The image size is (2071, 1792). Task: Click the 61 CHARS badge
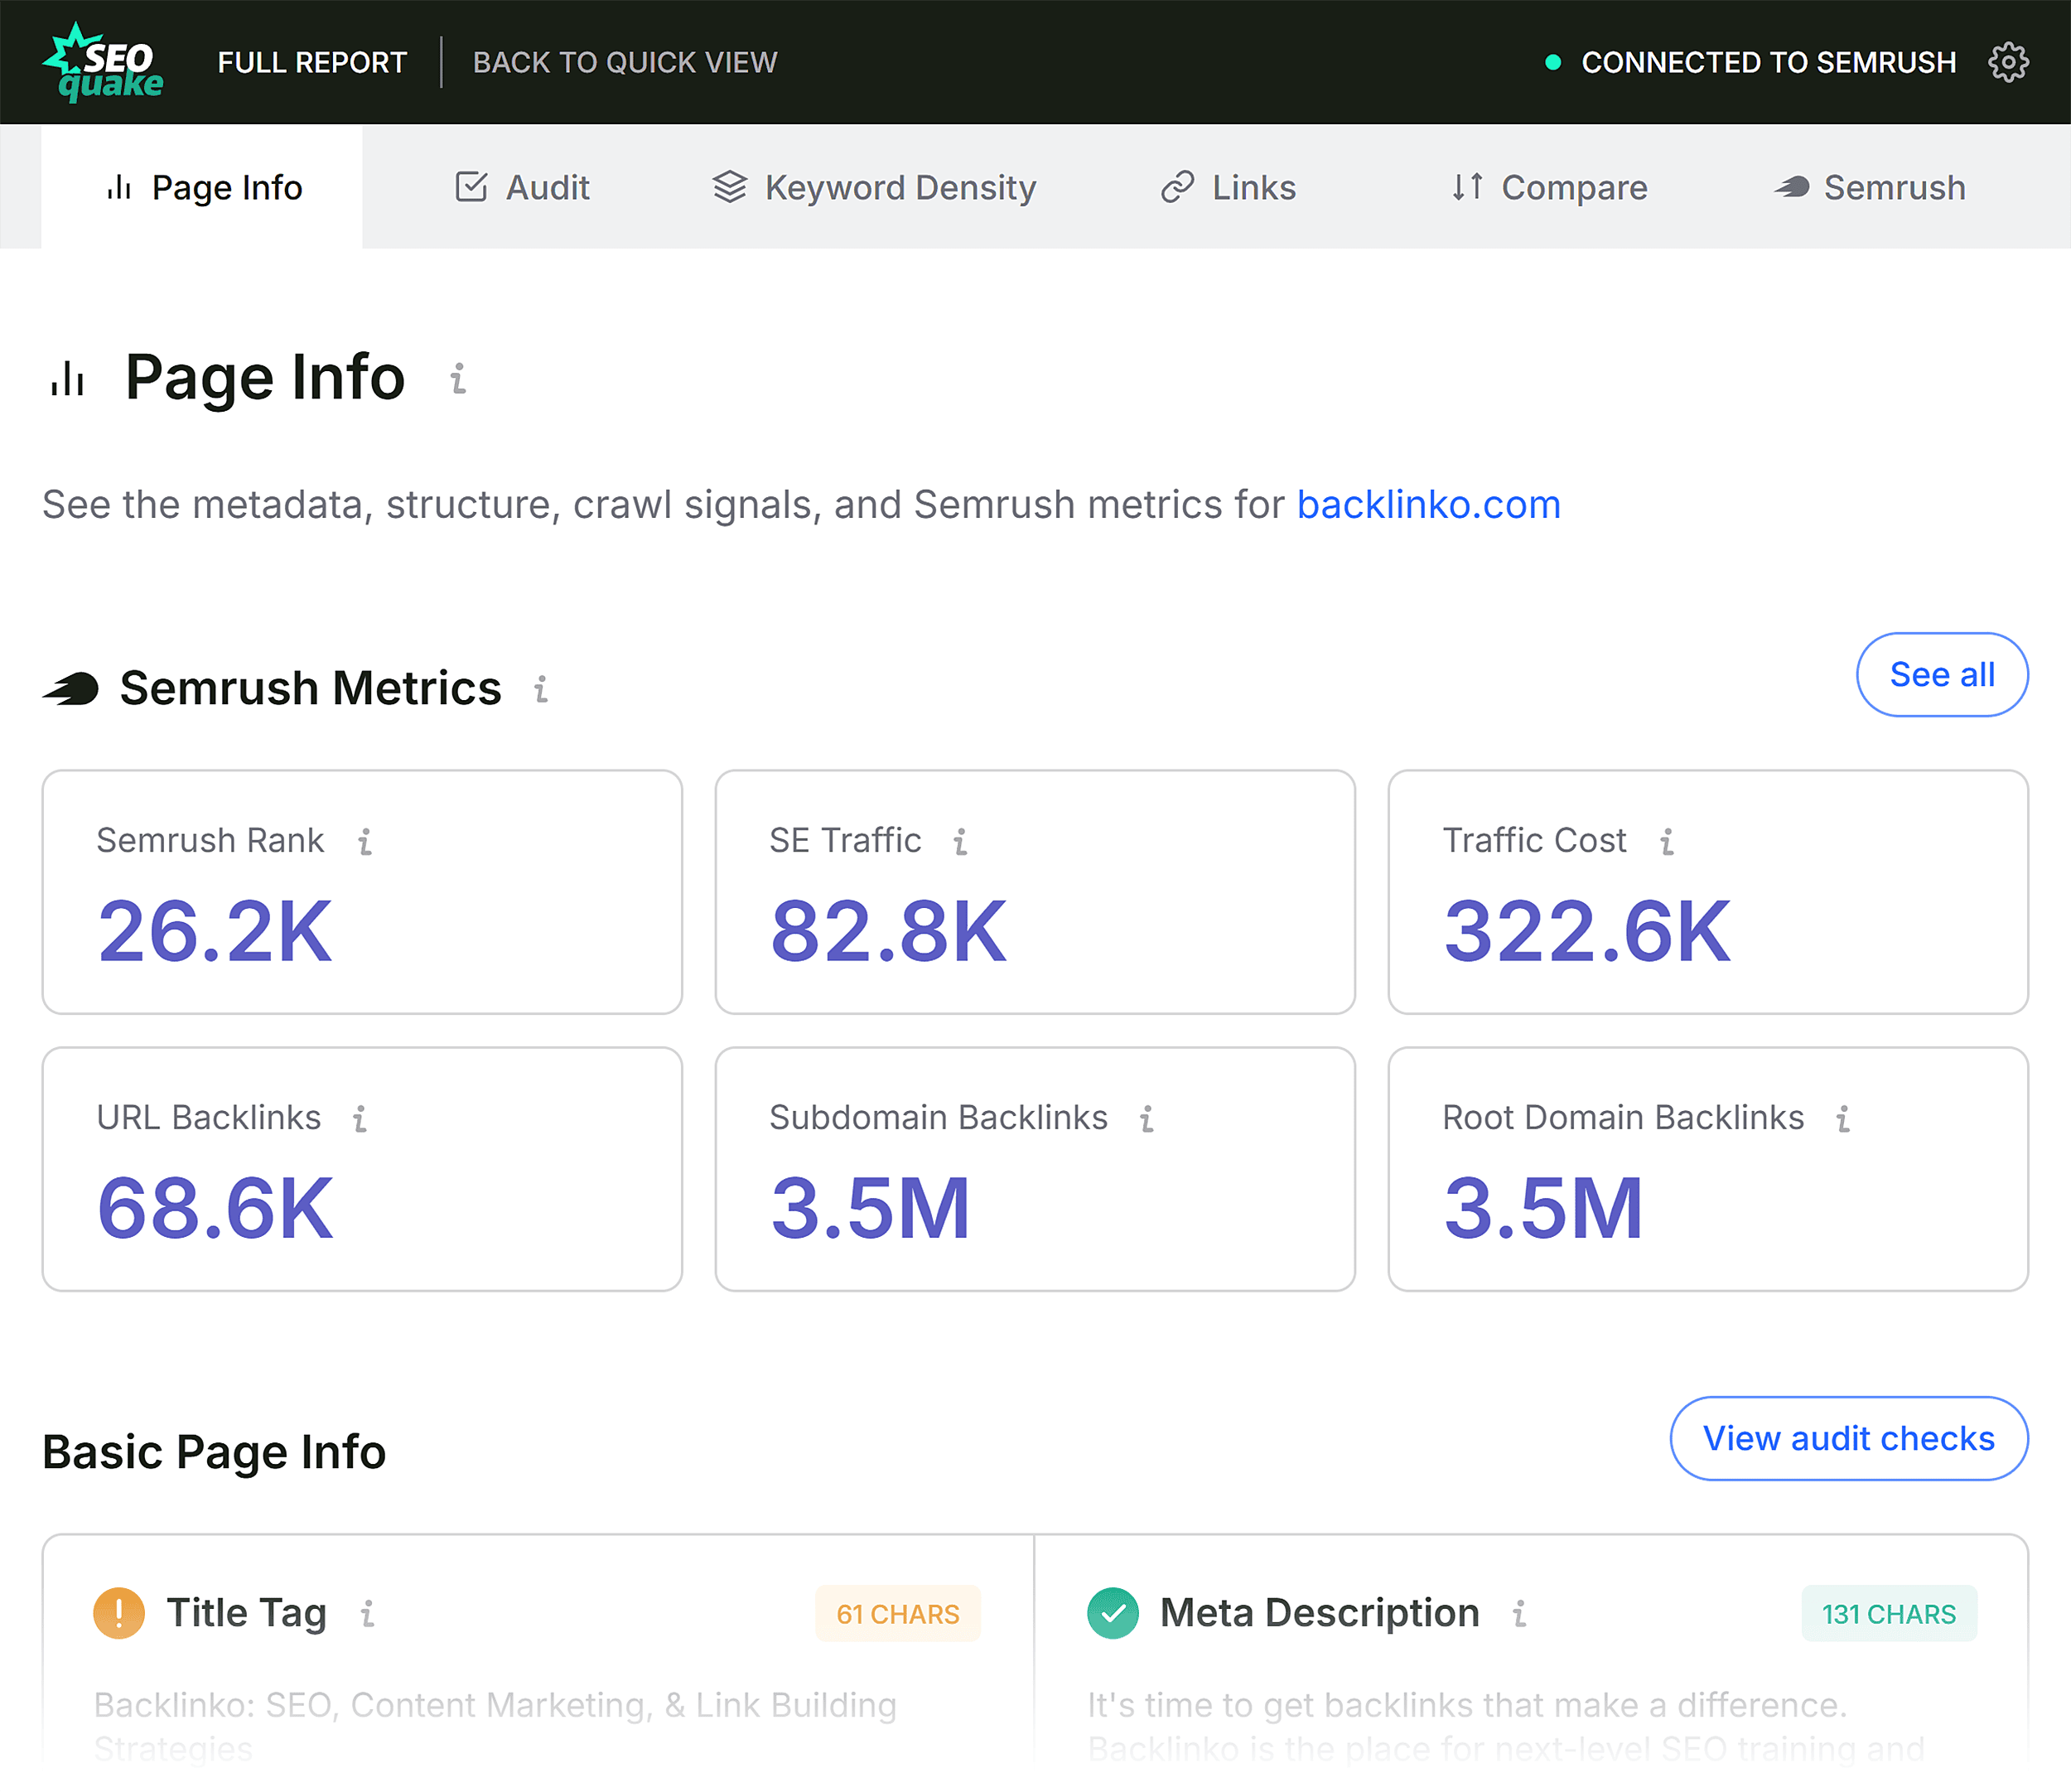[898, 1614]
